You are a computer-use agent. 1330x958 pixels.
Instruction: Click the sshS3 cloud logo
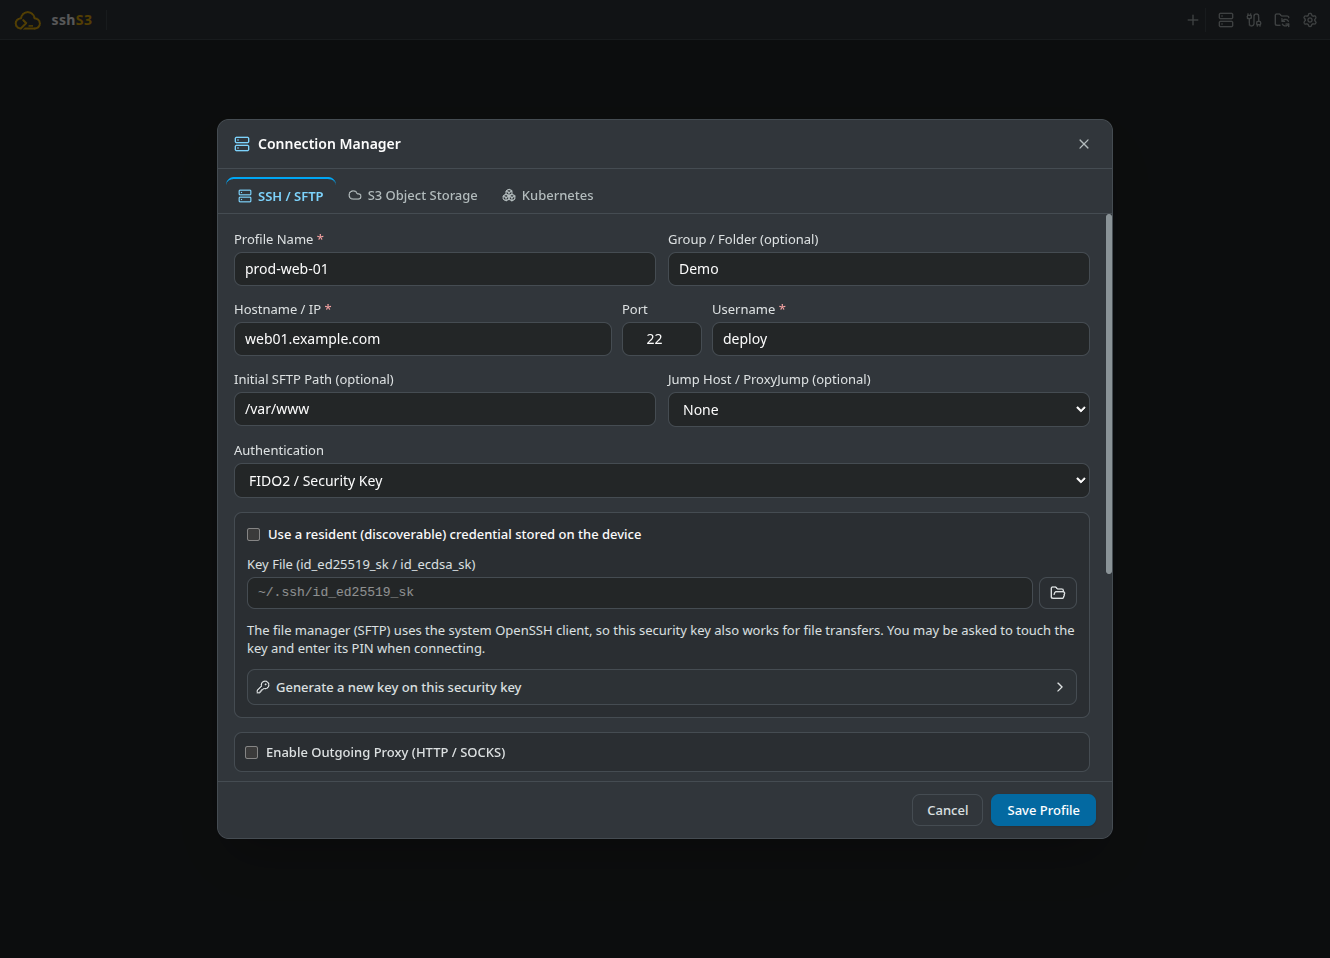tap(28, 20)
